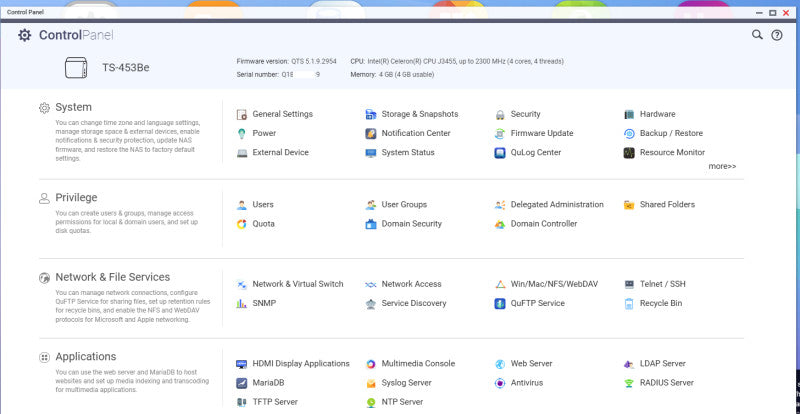This screenshot has height=414, width=800.
Task: Select the System section heading
Action: [73, 107]
